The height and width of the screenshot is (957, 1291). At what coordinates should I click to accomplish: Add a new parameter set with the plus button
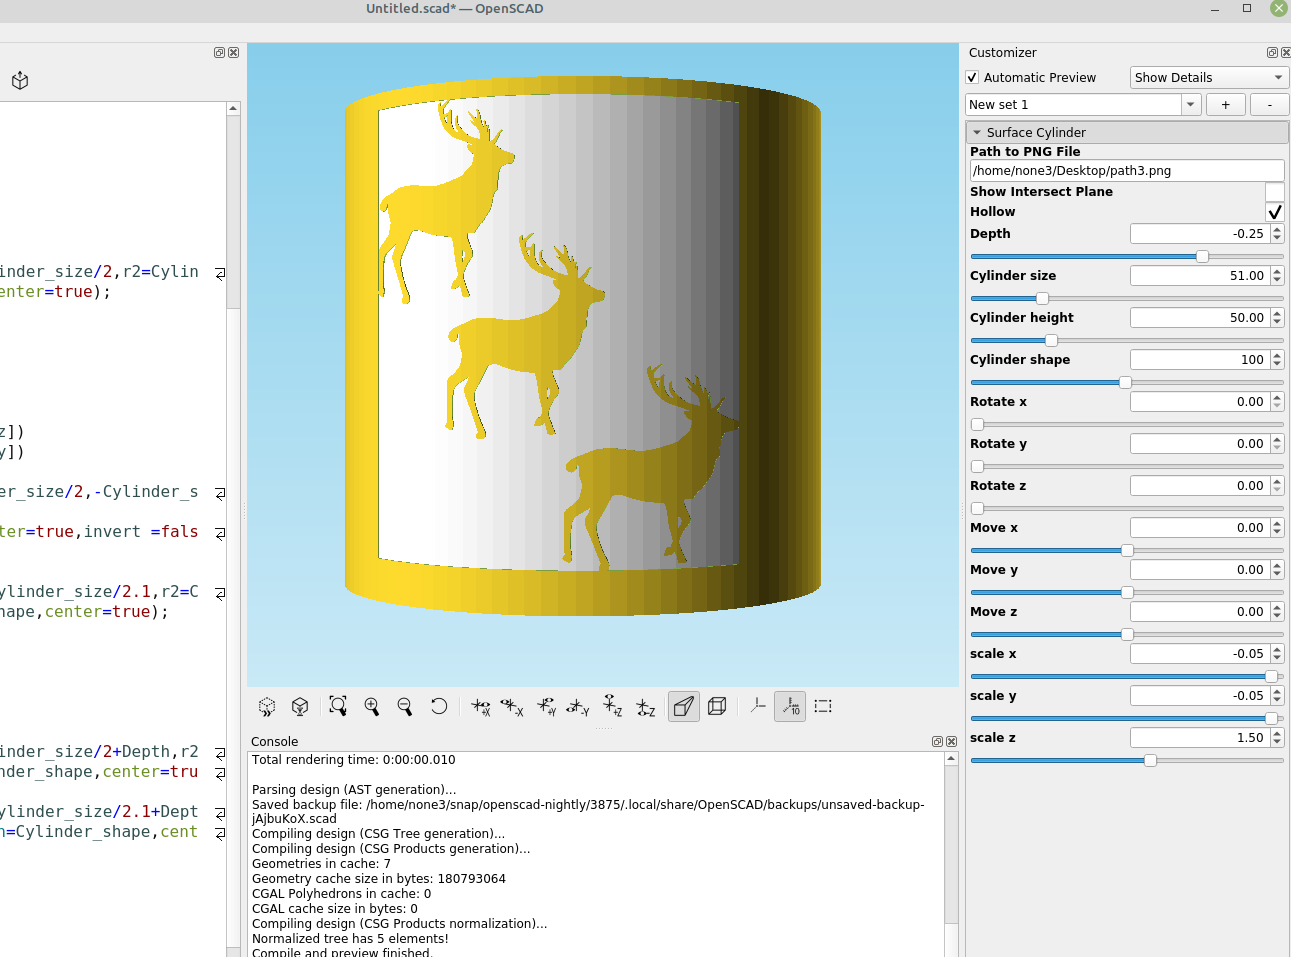click(x=1225, y=104)
